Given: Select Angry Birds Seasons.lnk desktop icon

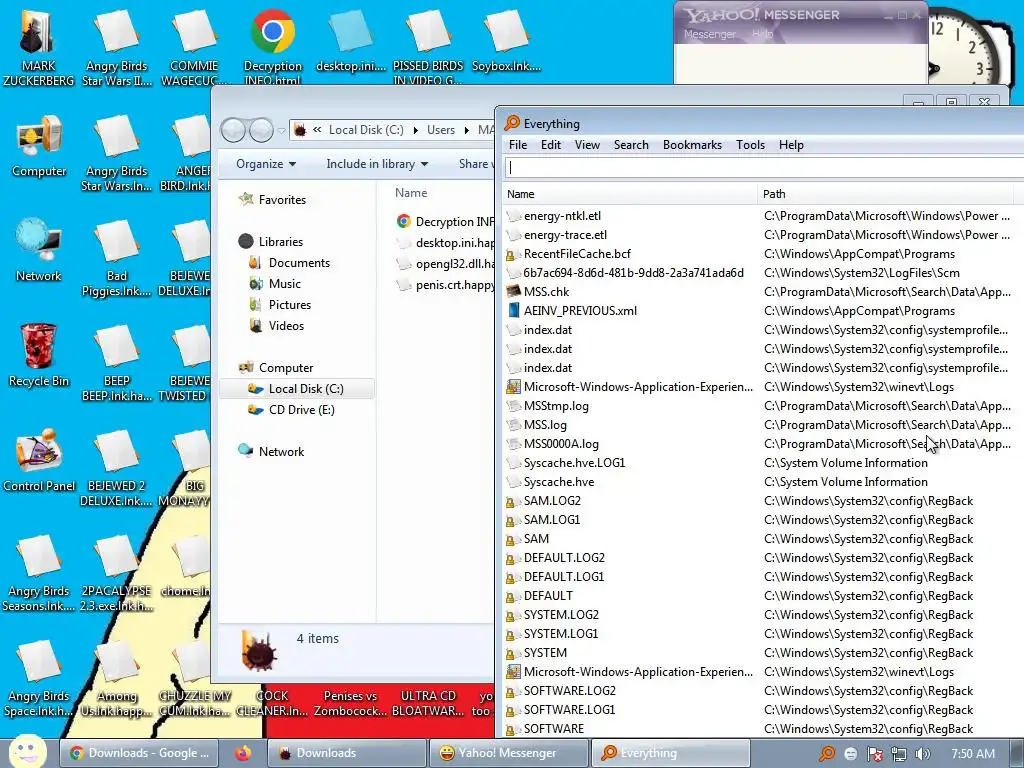Looking at the screenshot, I should [x=38, y=573].
